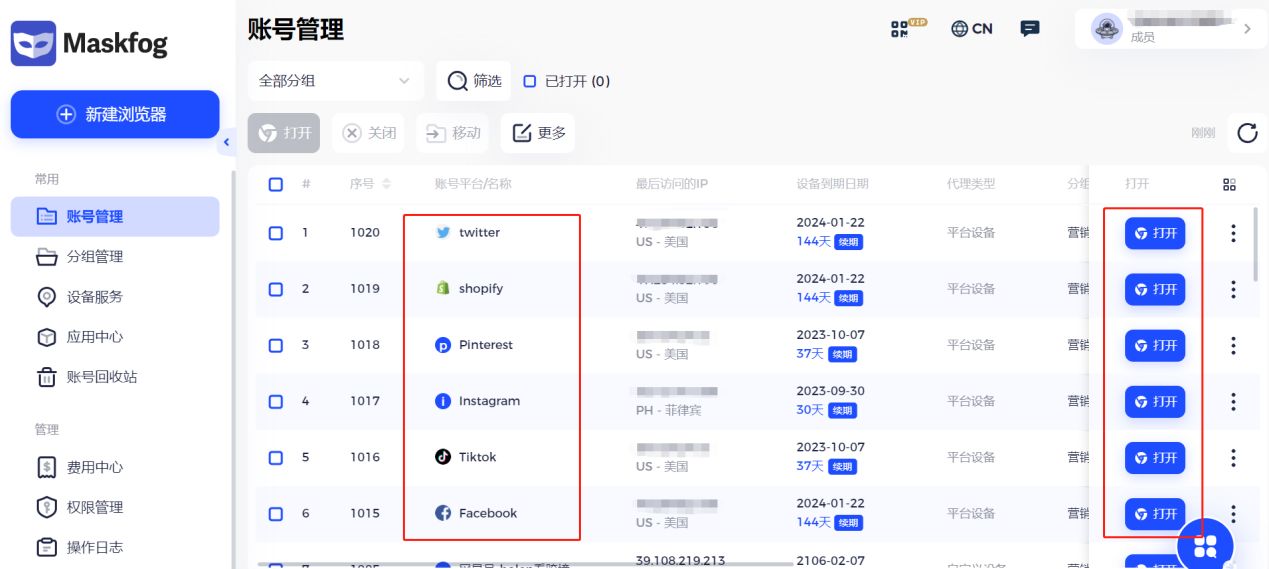Open more options for Tiktok row
The width and height of the screenshot is (1269, 569).
coord(1233,457)
